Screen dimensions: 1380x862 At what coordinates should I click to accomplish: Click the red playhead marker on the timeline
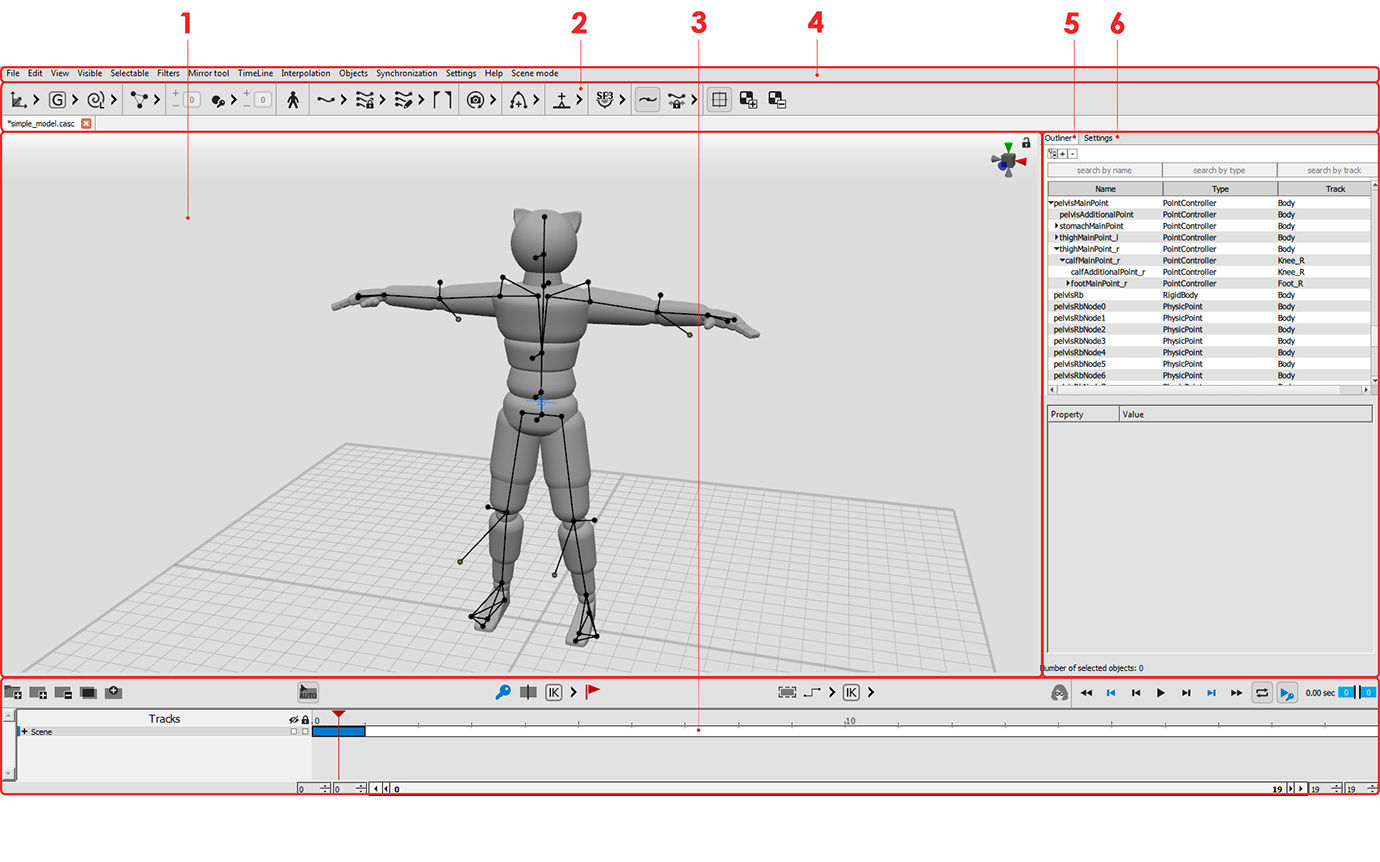(x=338, y=714)
